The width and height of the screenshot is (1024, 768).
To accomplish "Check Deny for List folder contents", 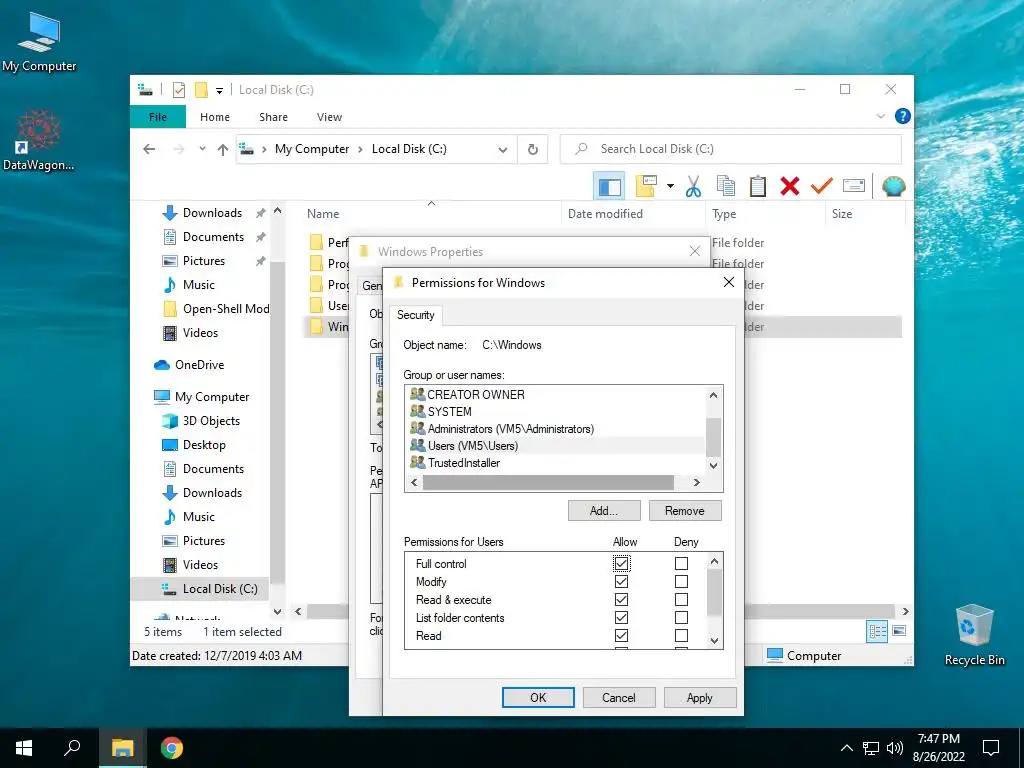I will click(x=681, y=618).
